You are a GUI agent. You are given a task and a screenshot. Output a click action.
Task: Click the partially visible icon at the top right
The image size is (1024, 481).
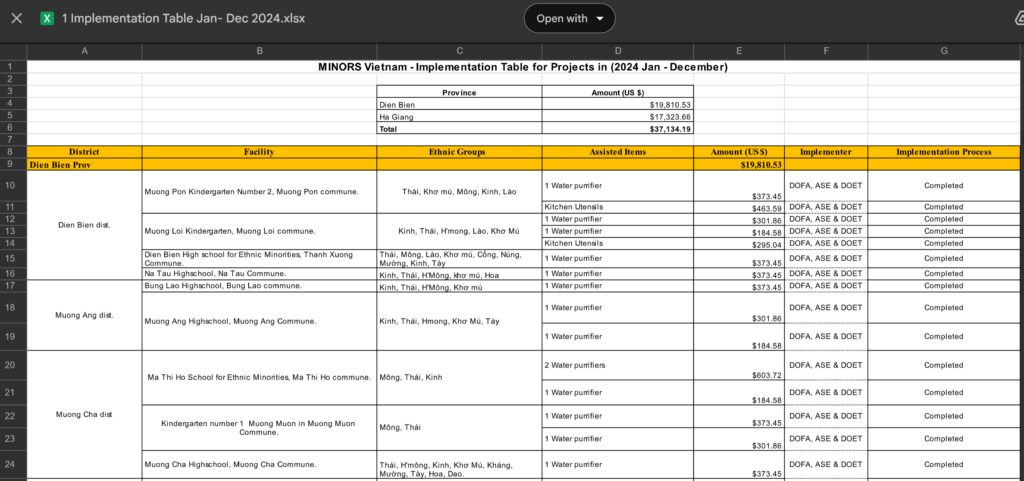(x=1019, y=18)
